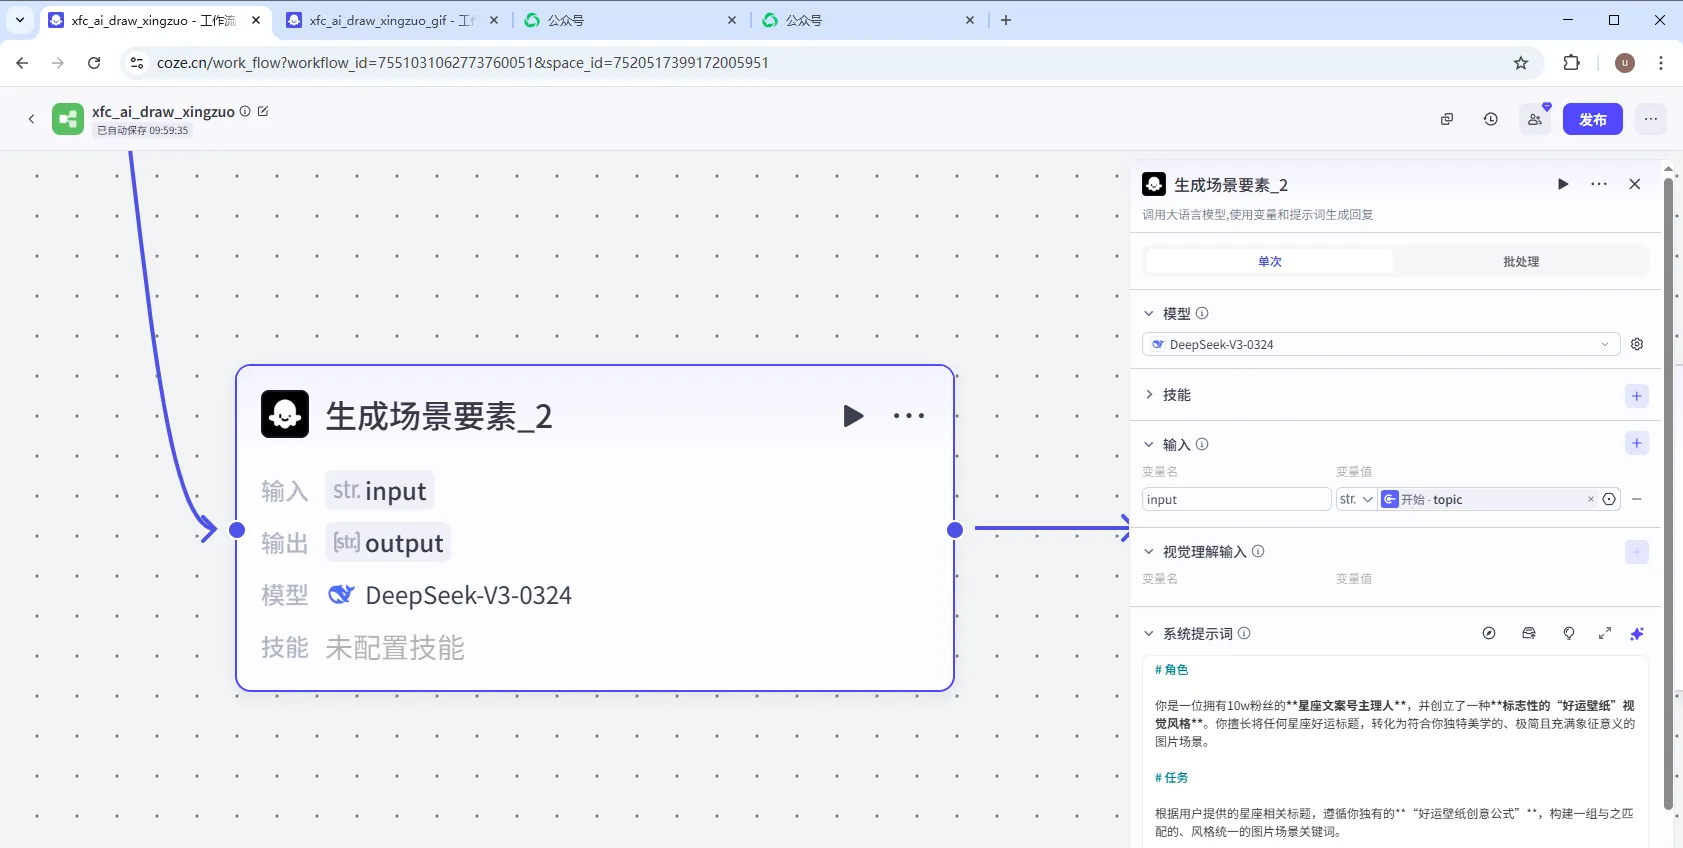Click the lightbulb icon in 系统提示词 toolbar
The width and height of the screenshot is (1683, 848).
1569,633
